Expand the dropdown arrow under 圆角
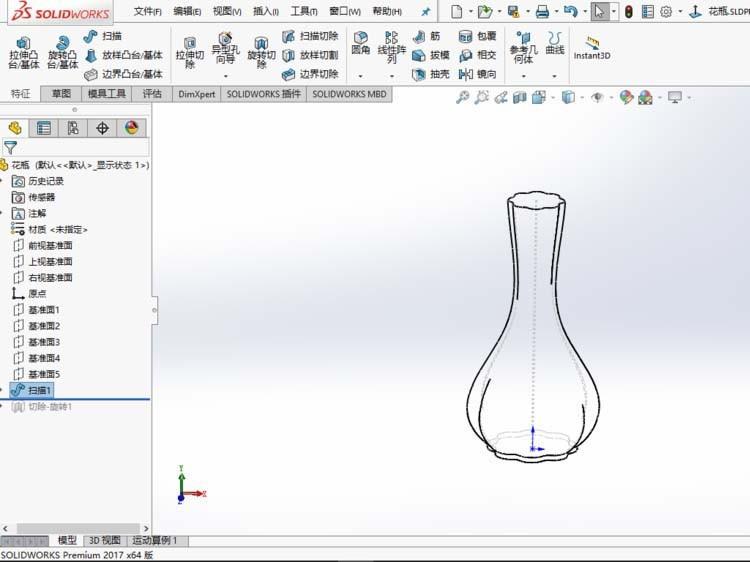The width and height of the screenshot is (750, 562). click(361, 76)
